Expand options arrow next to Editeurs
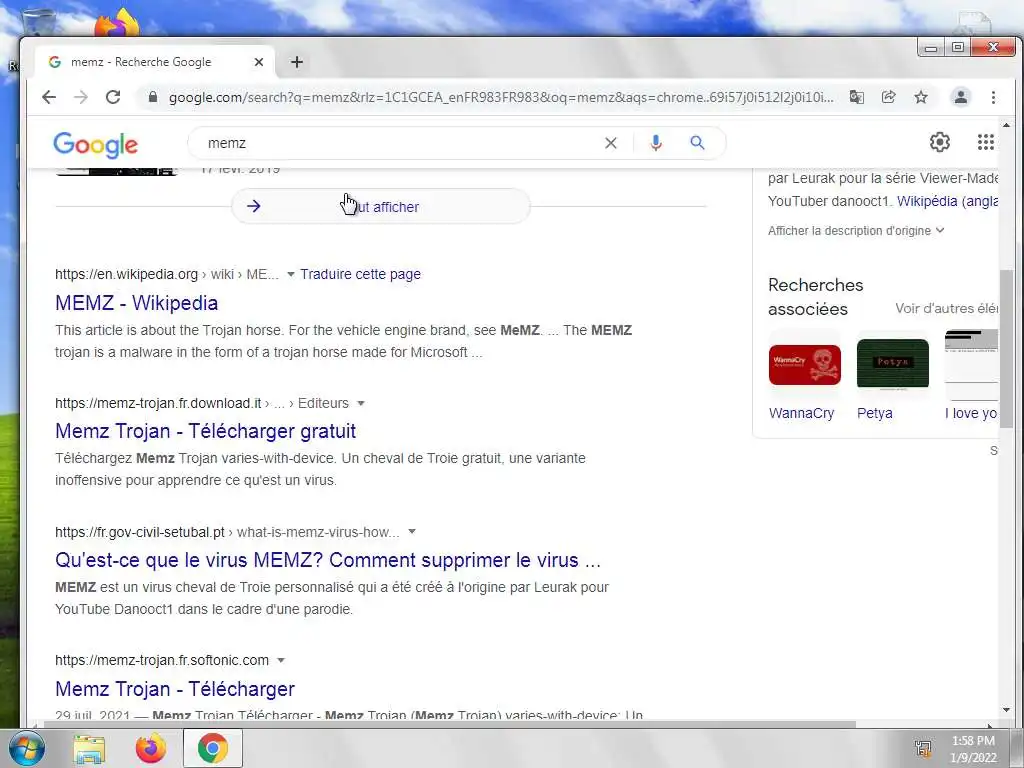 360,403
